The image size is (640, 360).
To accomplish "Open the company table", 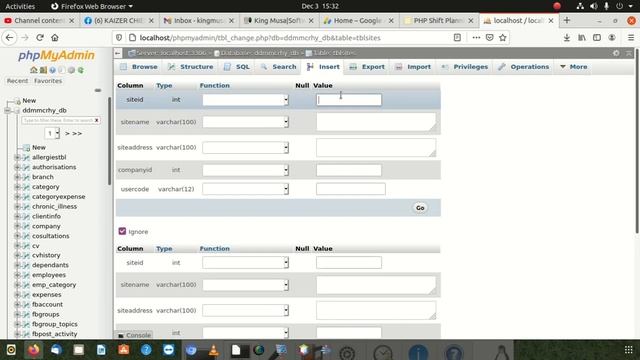I will [x=46, y=226].
